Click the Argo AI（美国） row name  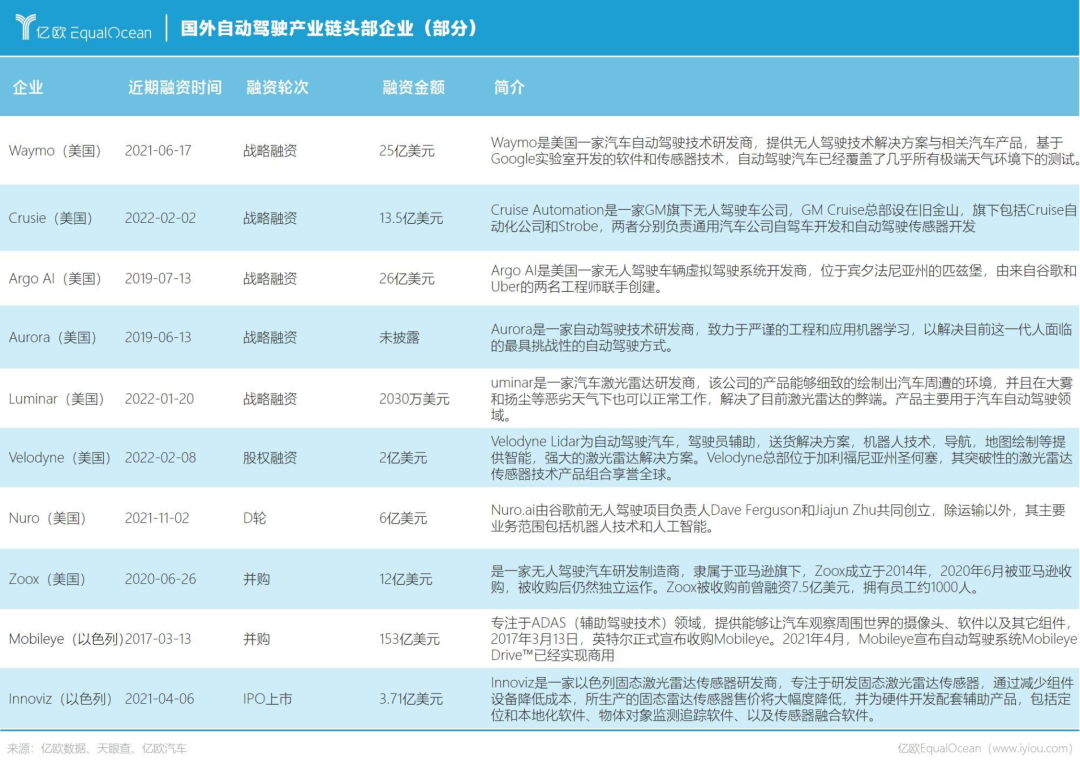point(55,279)
